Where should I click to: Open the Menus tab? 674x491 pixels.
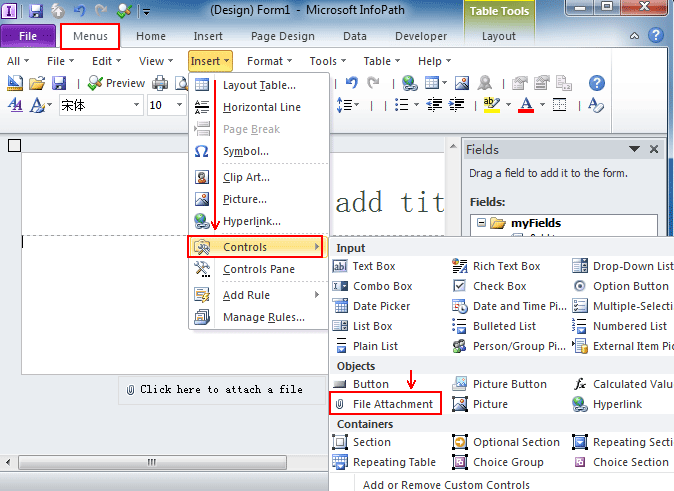pos(90,36)
